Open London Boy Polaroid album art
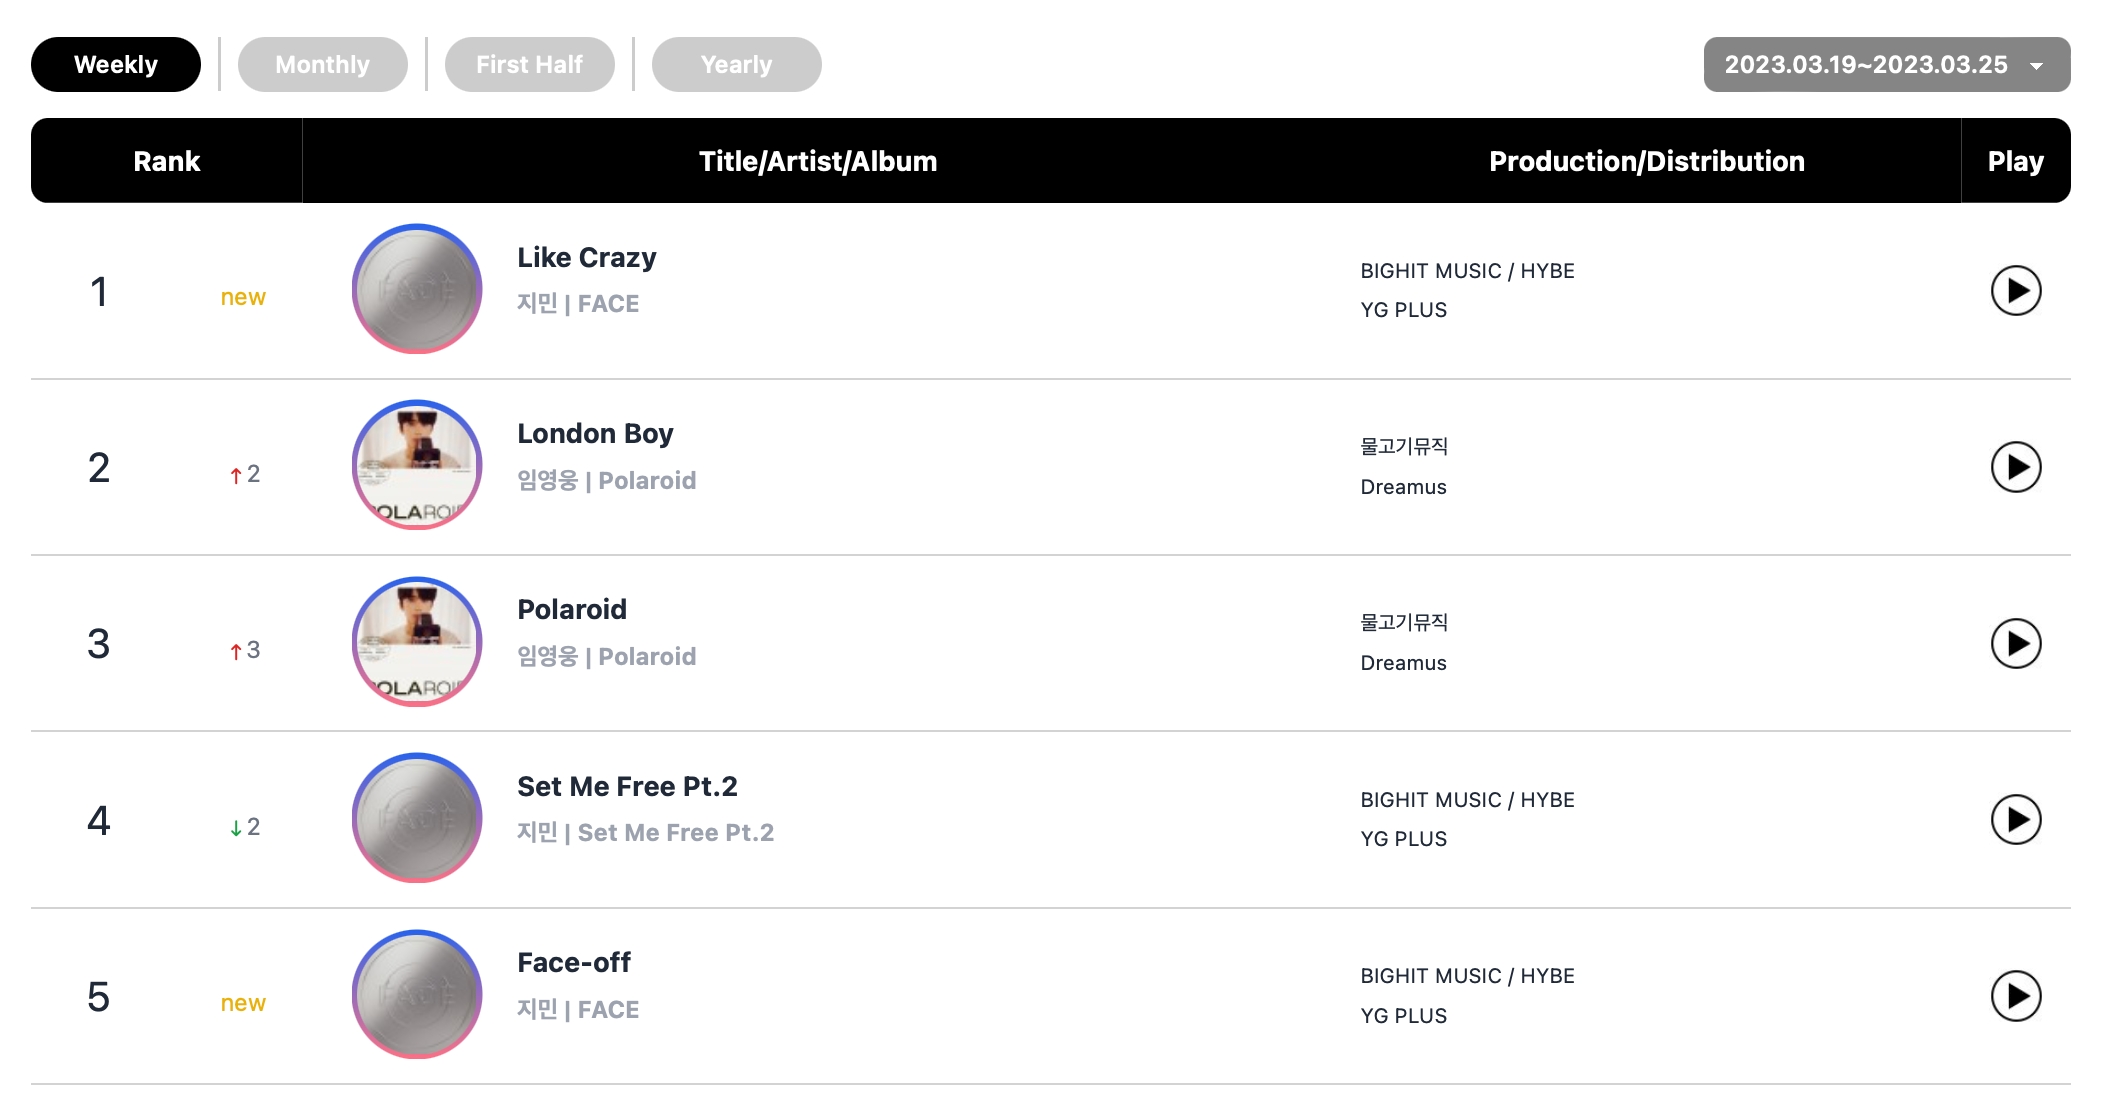This screenshot has width=2105, height=1100. click(417, 465)
